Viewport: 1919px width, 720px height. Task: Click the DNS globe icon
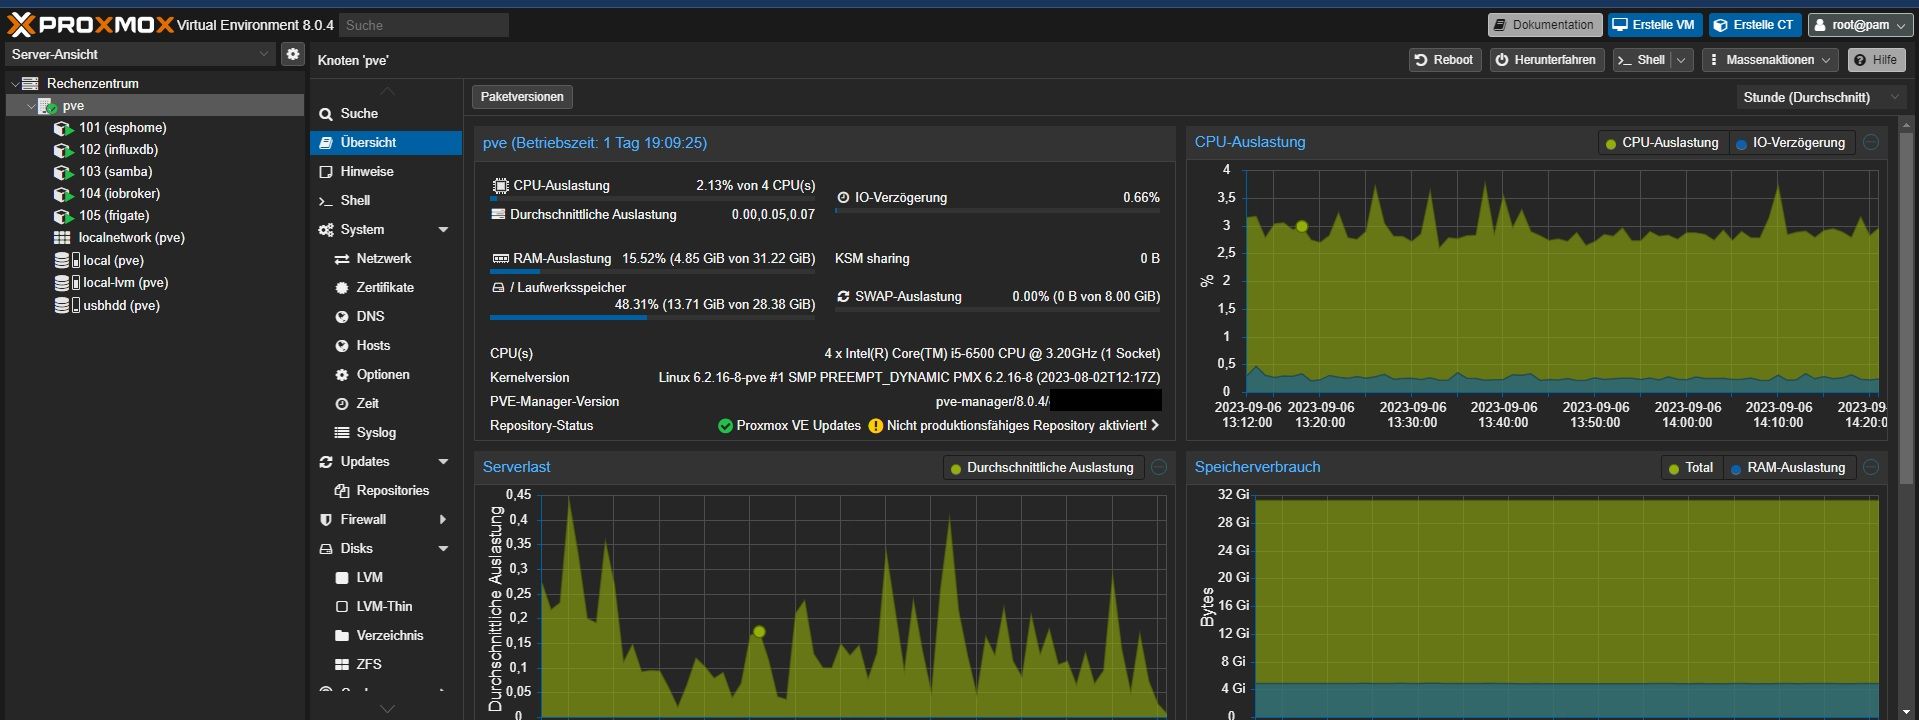point(341,317)
